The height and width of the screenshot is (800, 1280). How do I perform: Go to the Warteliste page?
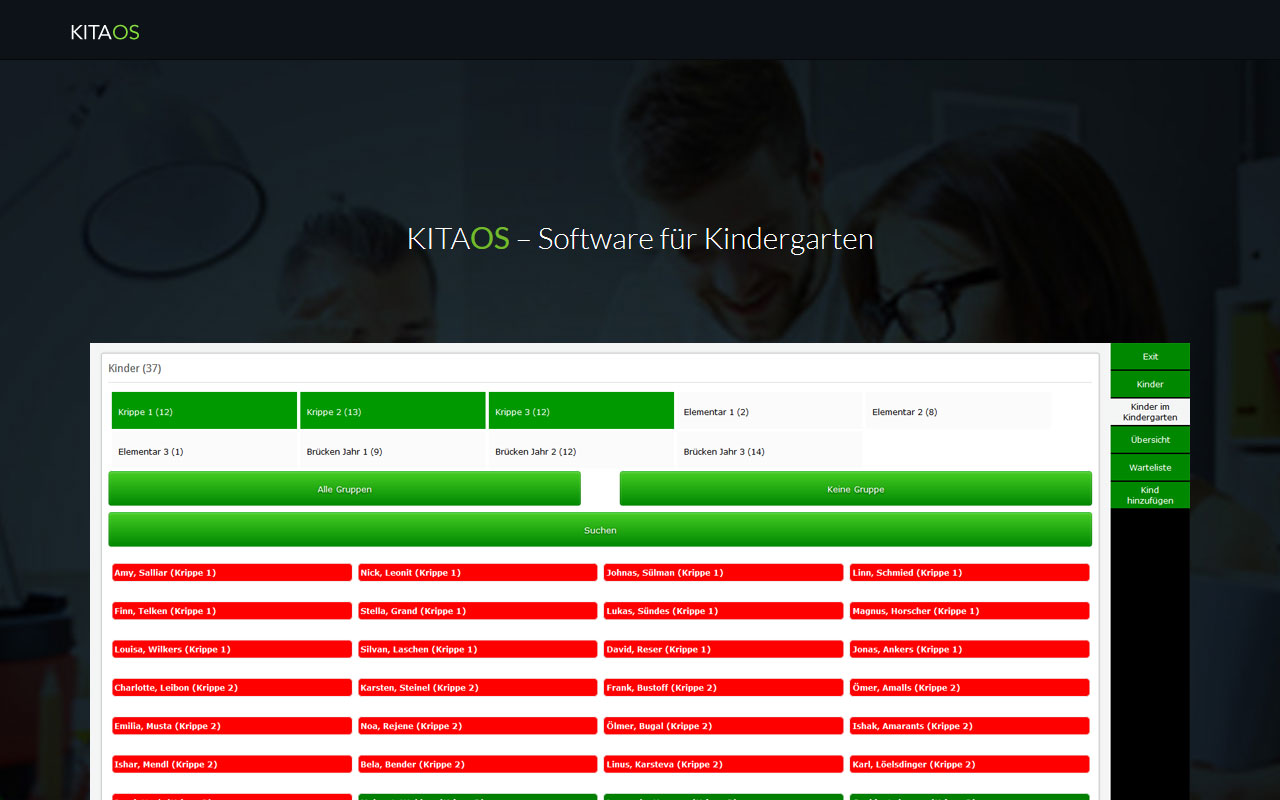pyautogui.click(x=1150, y=467)
